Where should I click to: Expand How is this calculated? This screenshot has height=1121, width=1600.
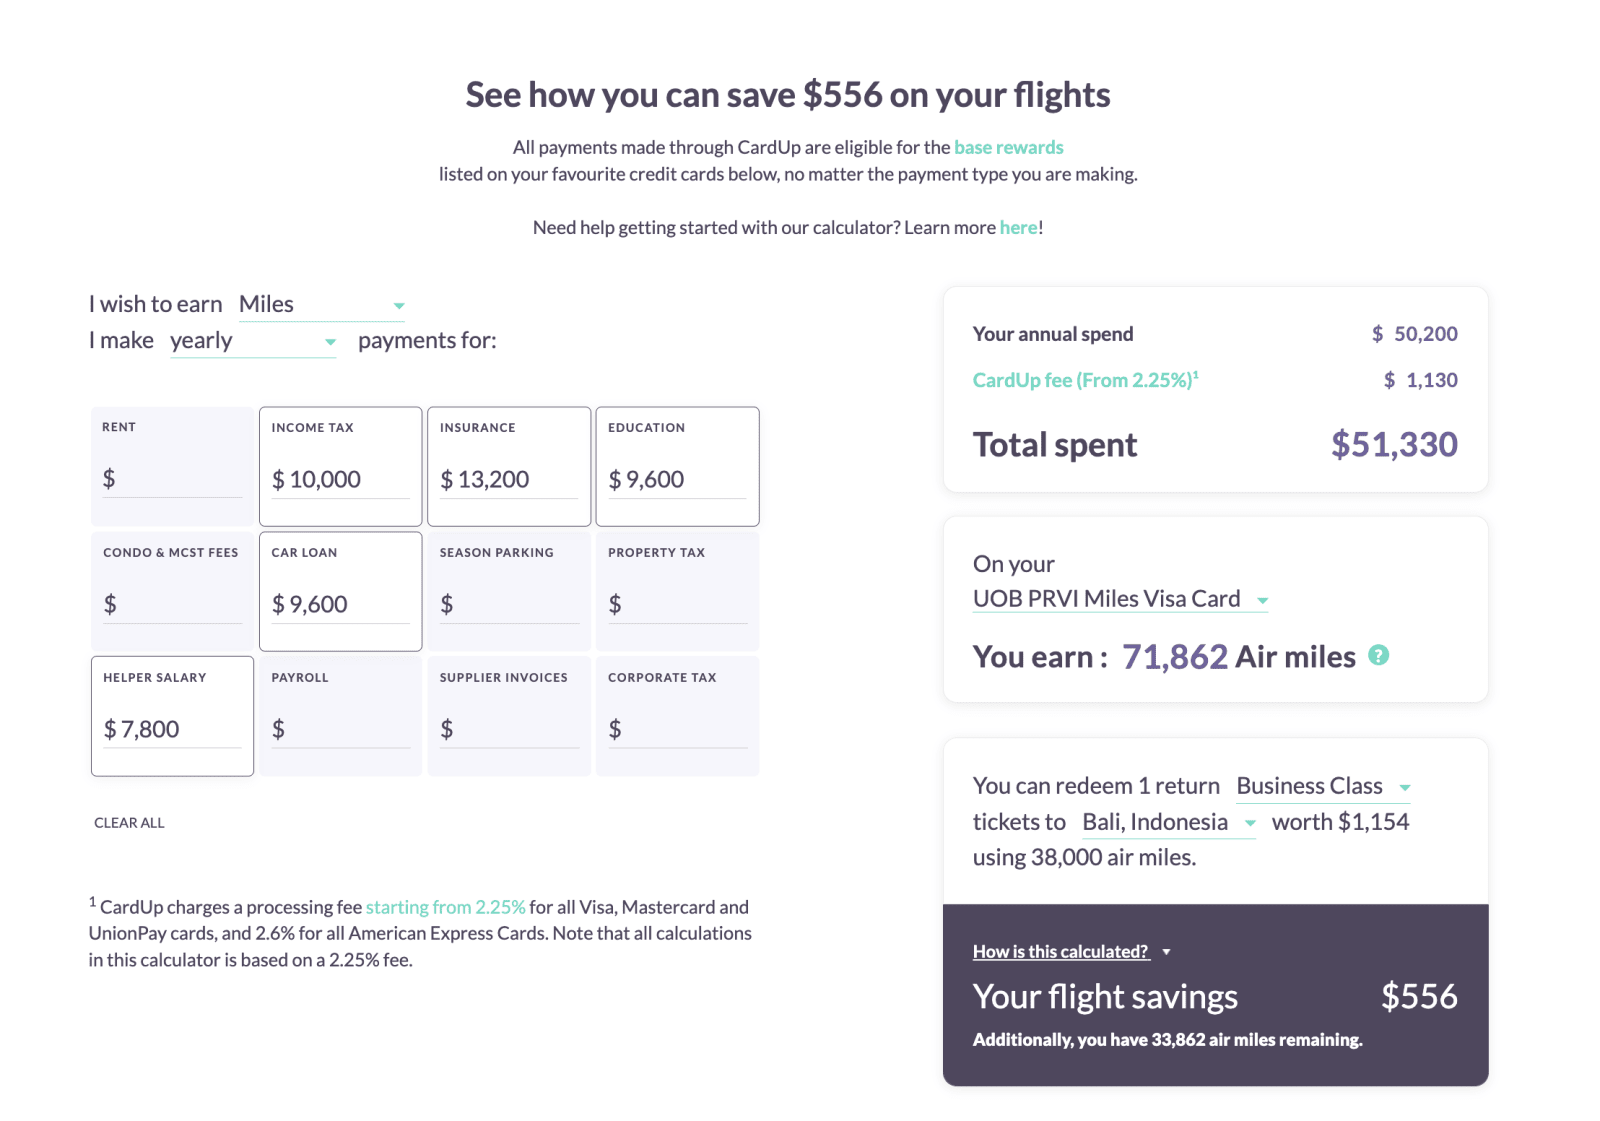(1071, 952)
